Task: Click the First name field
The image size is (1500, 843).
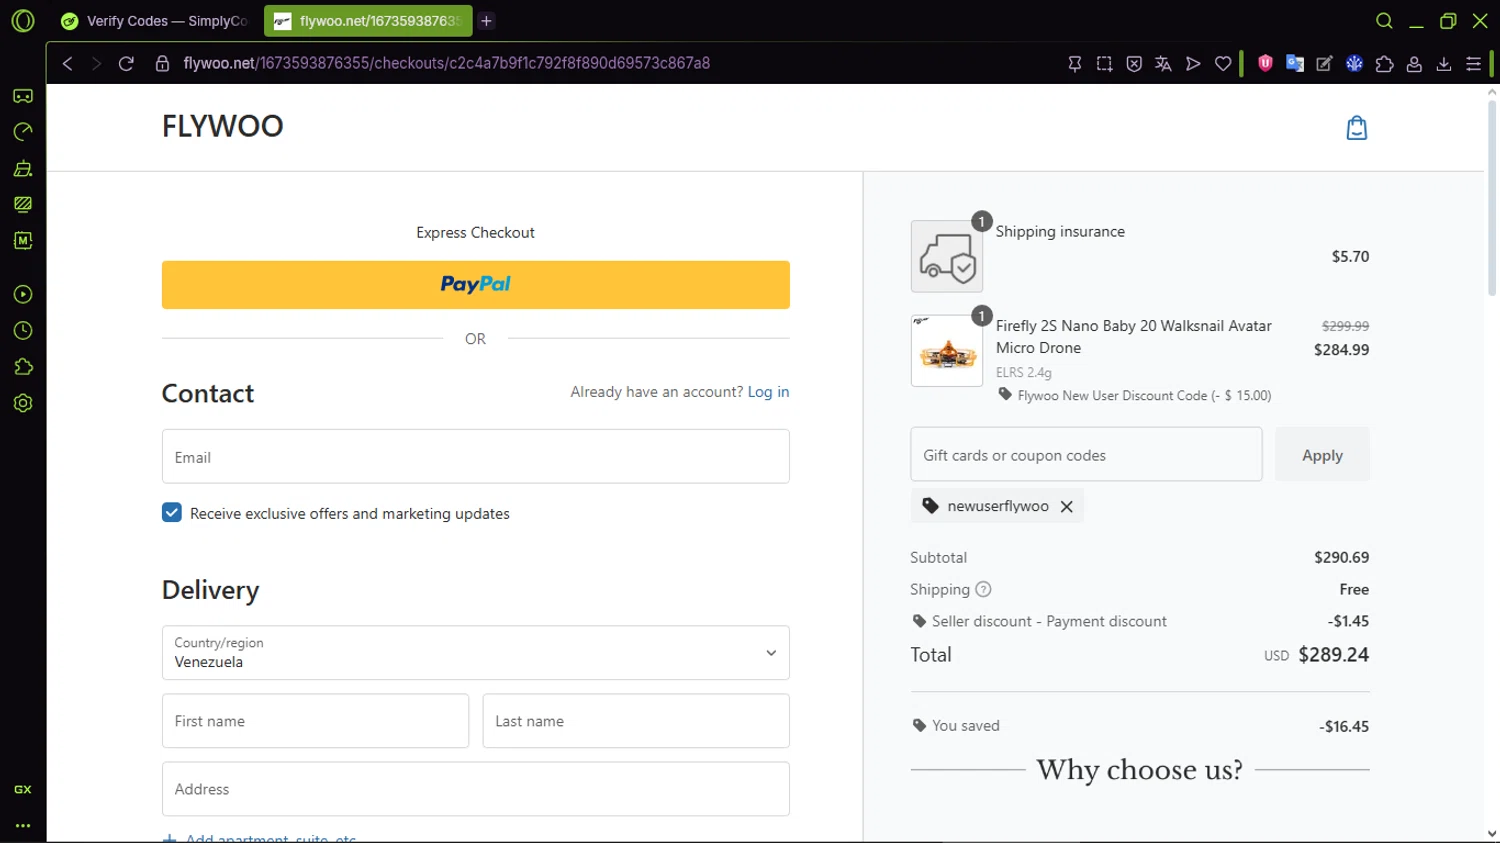Action: click(315, 721)
